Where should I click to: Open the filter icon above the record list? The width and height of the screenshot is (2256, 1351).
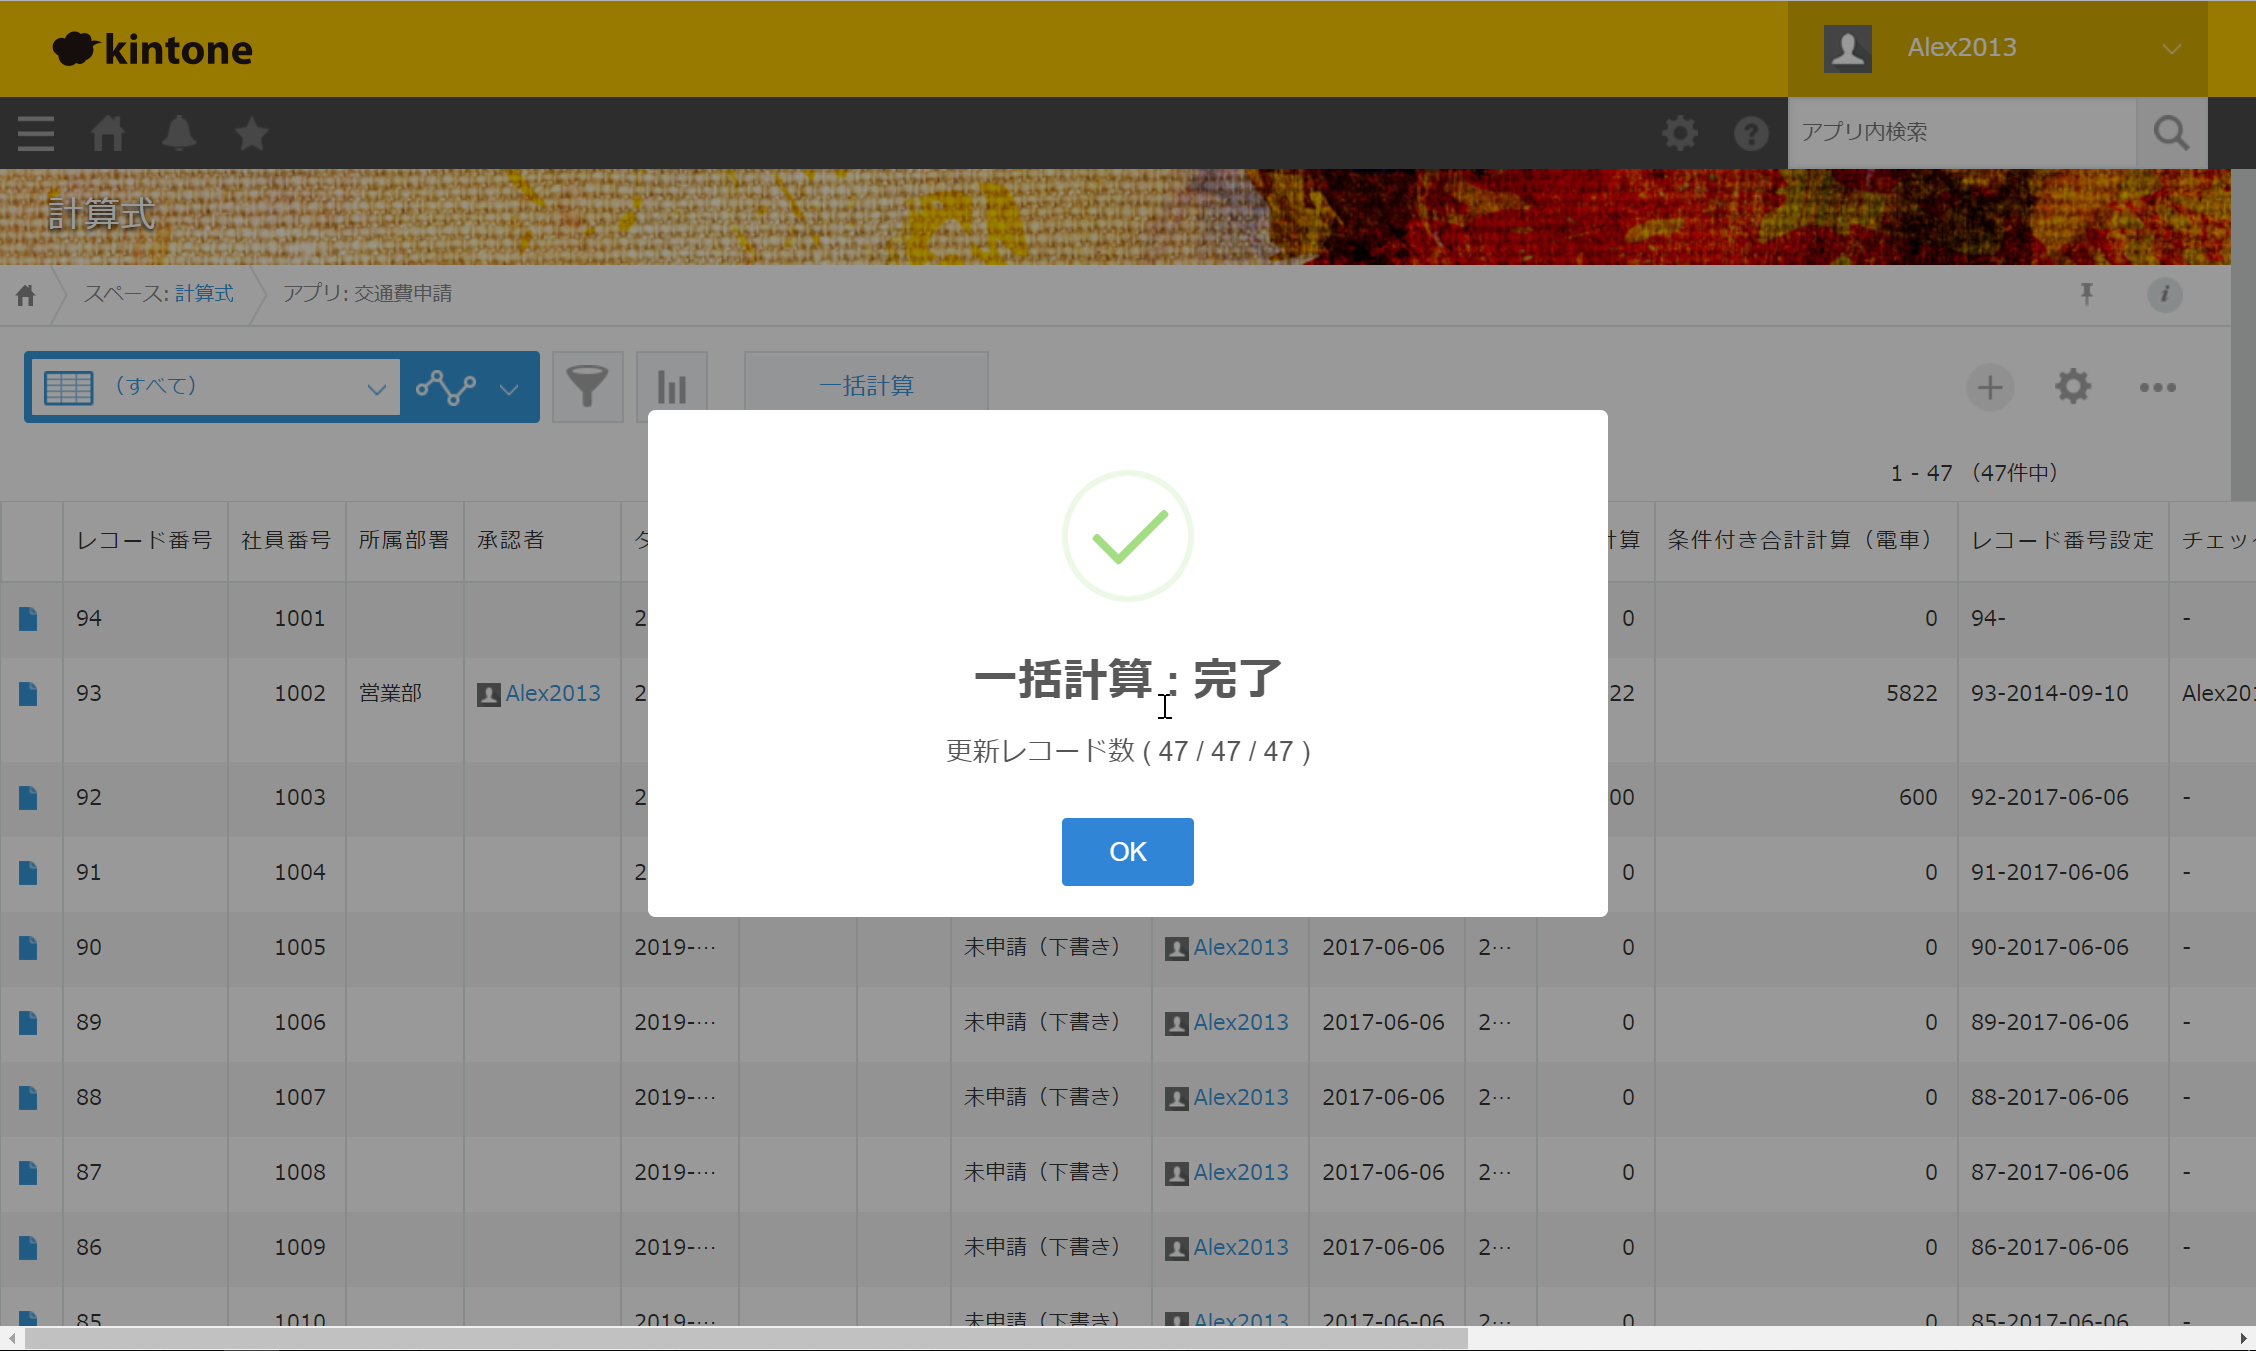click(587, 386)
